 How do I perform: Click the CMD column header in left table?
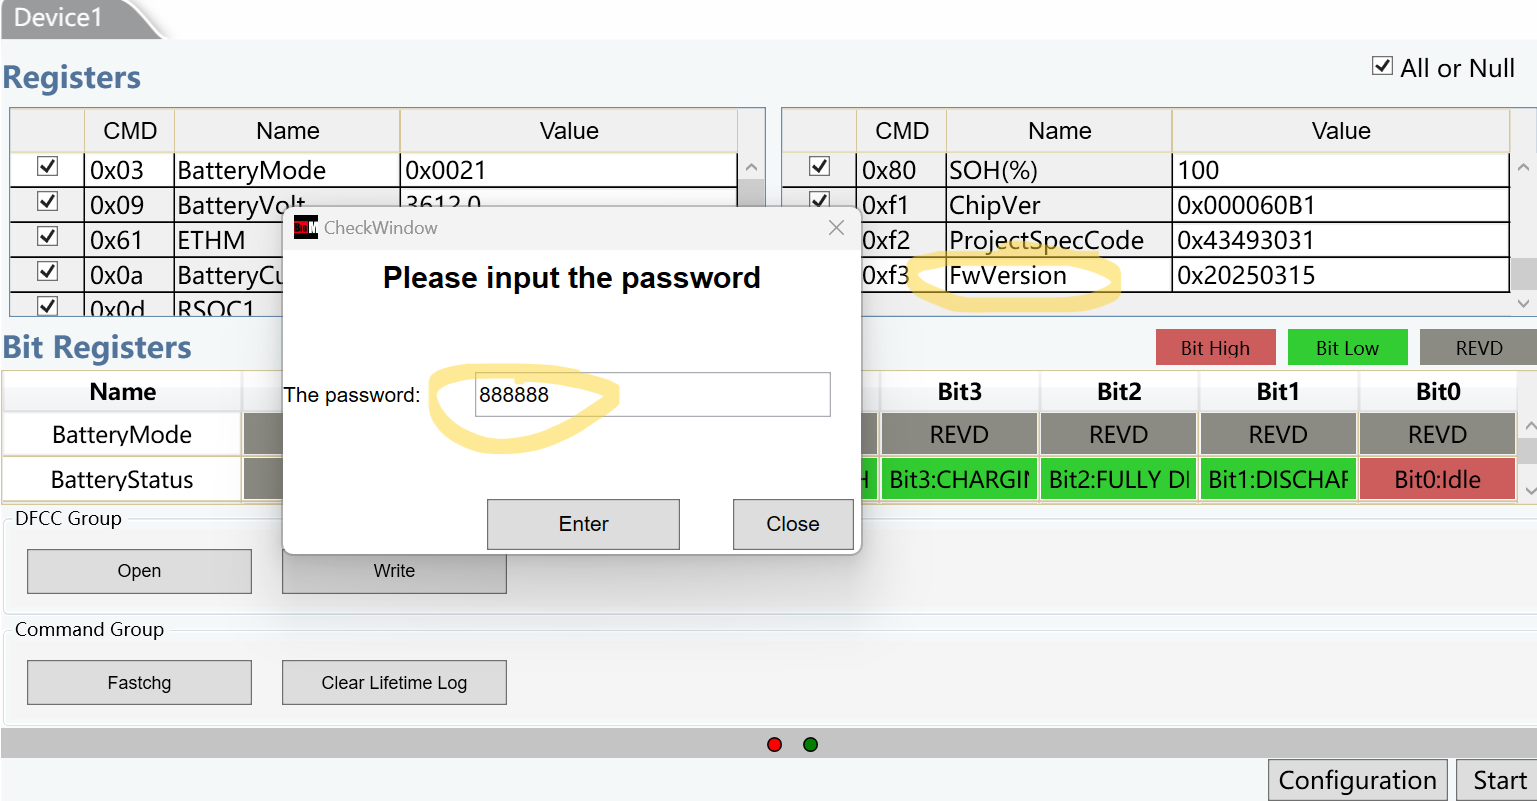point(130,131)
